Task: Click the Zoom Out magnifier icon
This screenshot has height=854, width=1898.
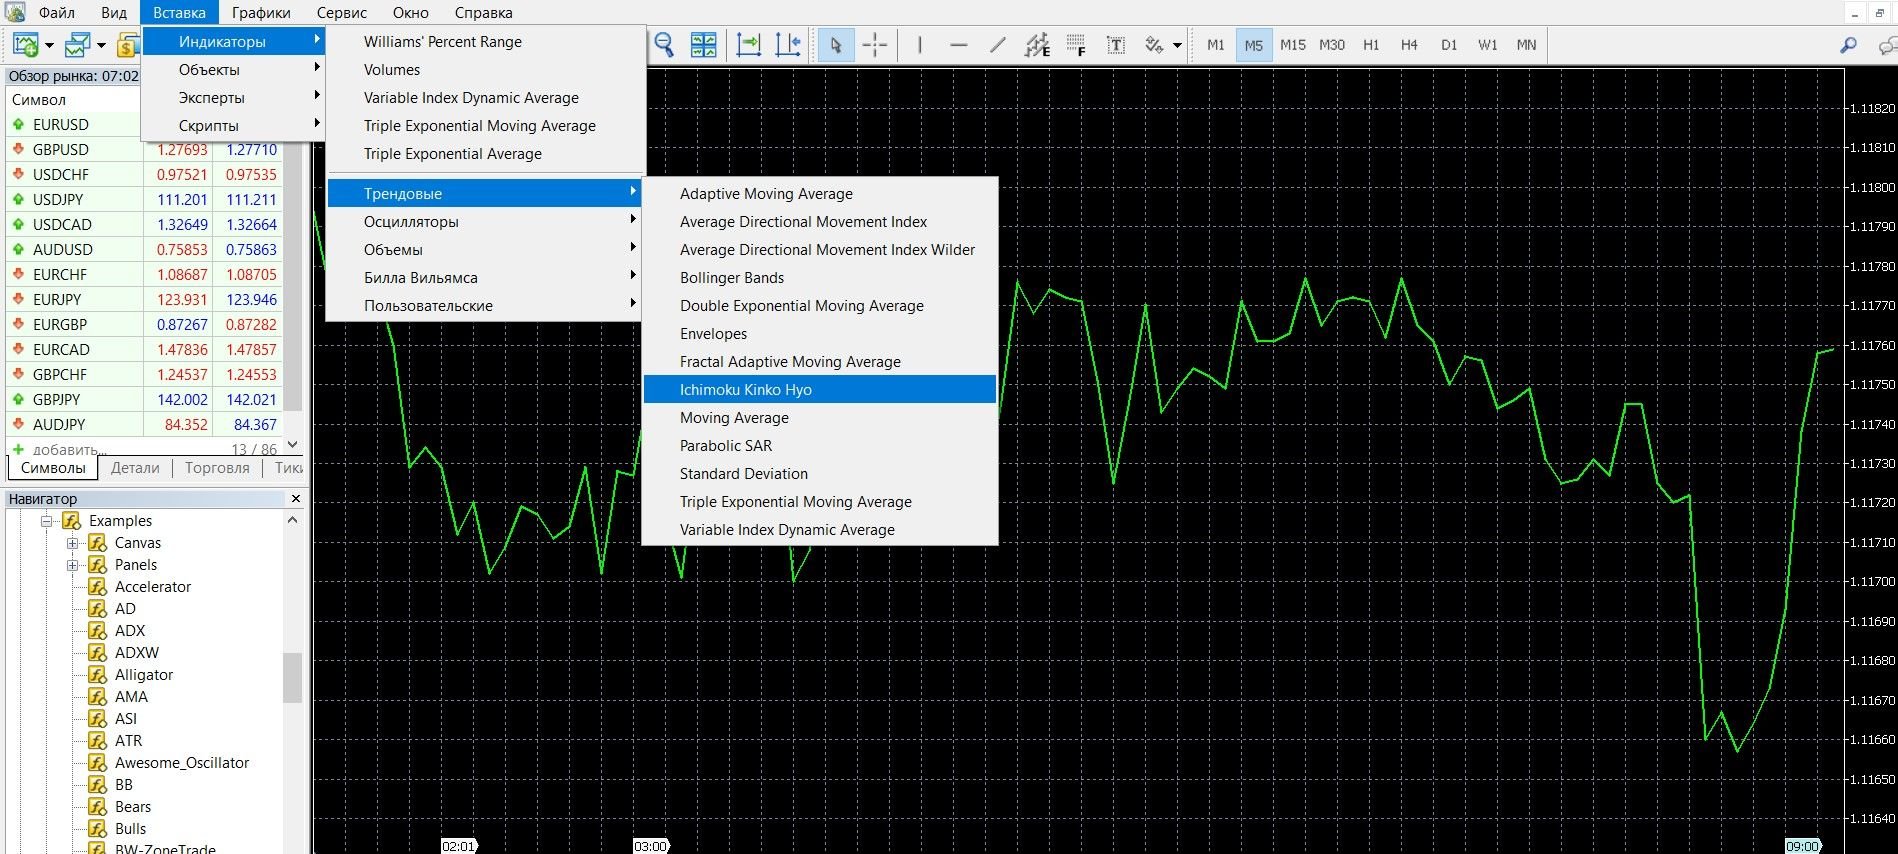Action: click(664, 45)
